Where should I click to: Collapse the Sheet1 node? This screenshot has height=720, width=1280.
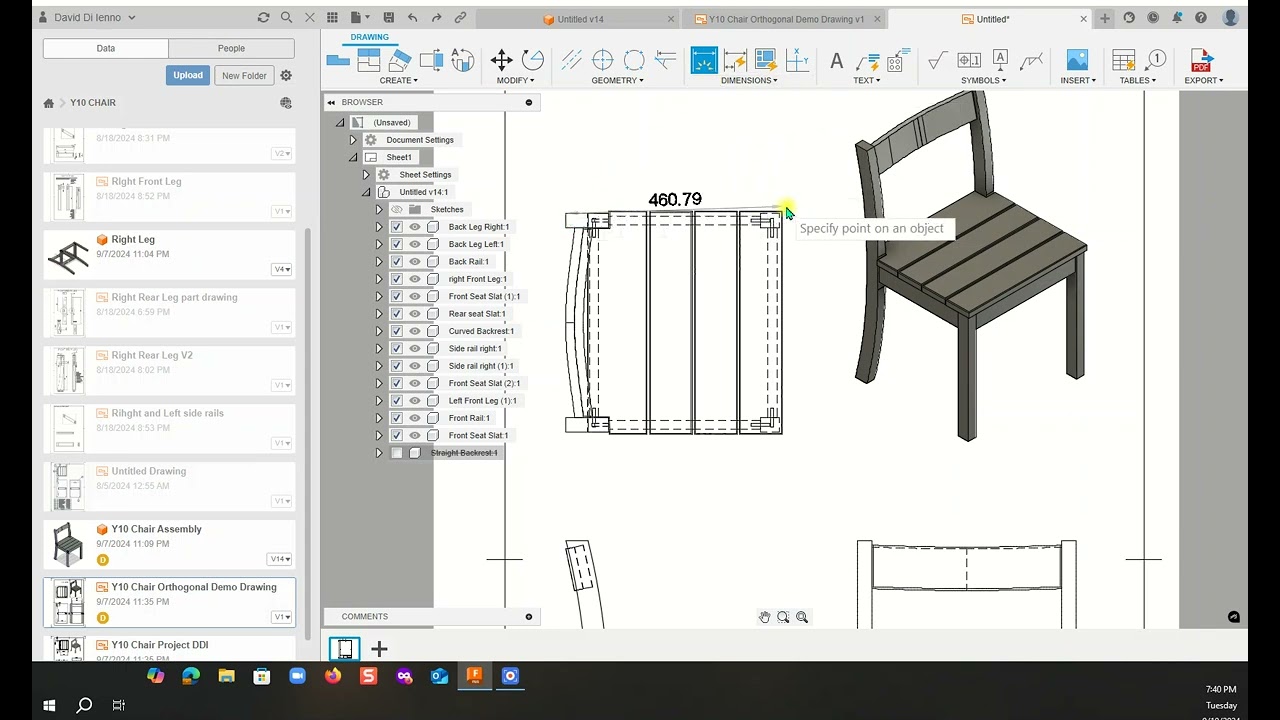pyautogui.click(x=353, y=157)
